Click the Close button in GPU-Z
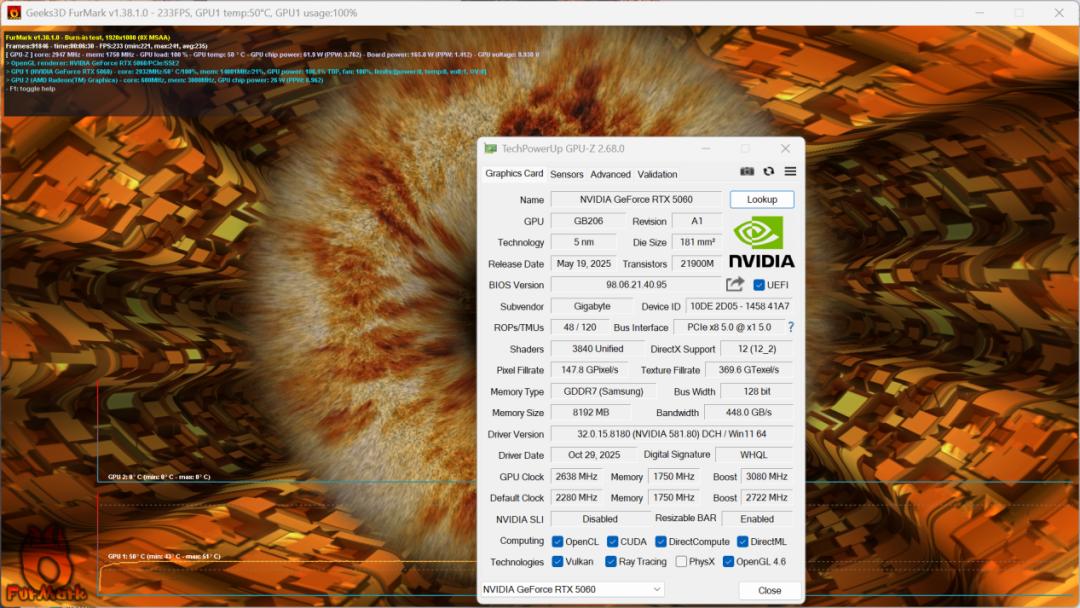Screen dimensions: 1080x608 click(769, 591)
